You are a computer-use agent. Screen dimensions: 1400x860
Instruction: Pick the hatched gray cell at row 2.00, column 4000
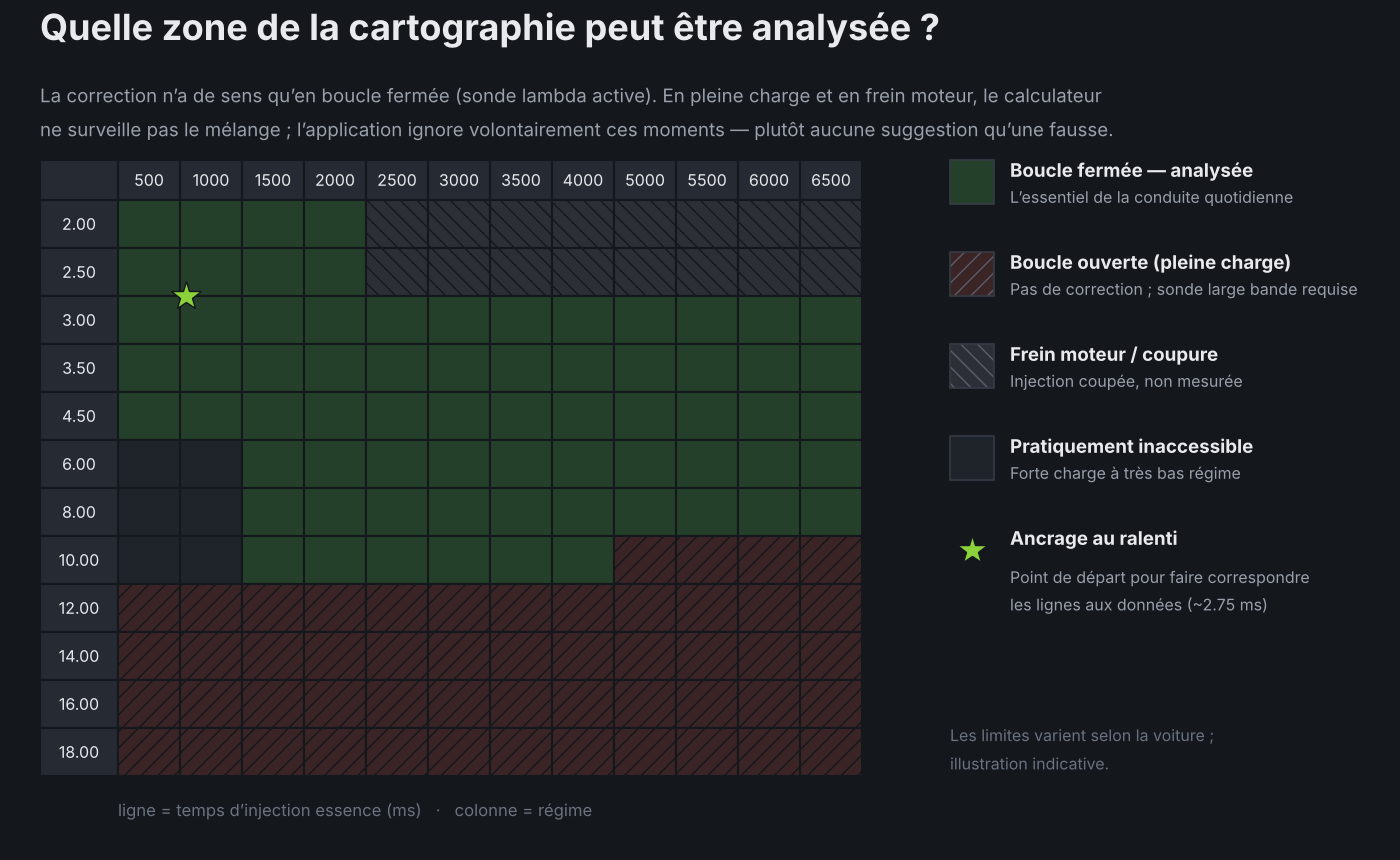(583, 224)
